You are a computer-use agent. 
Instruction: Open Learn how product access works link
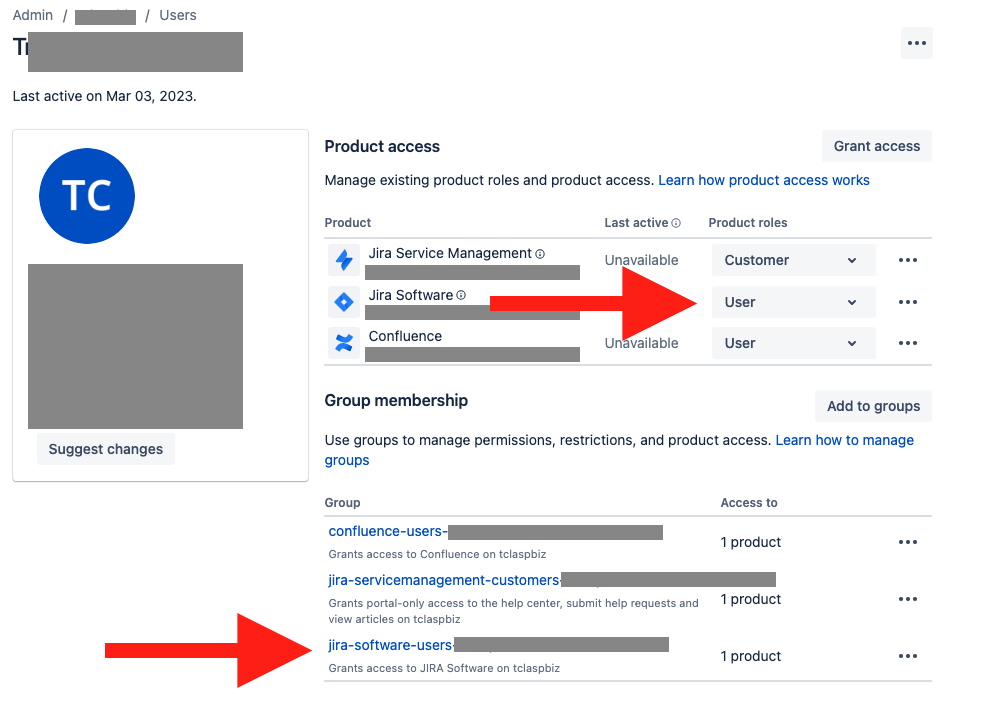click(x=764, y=181)
